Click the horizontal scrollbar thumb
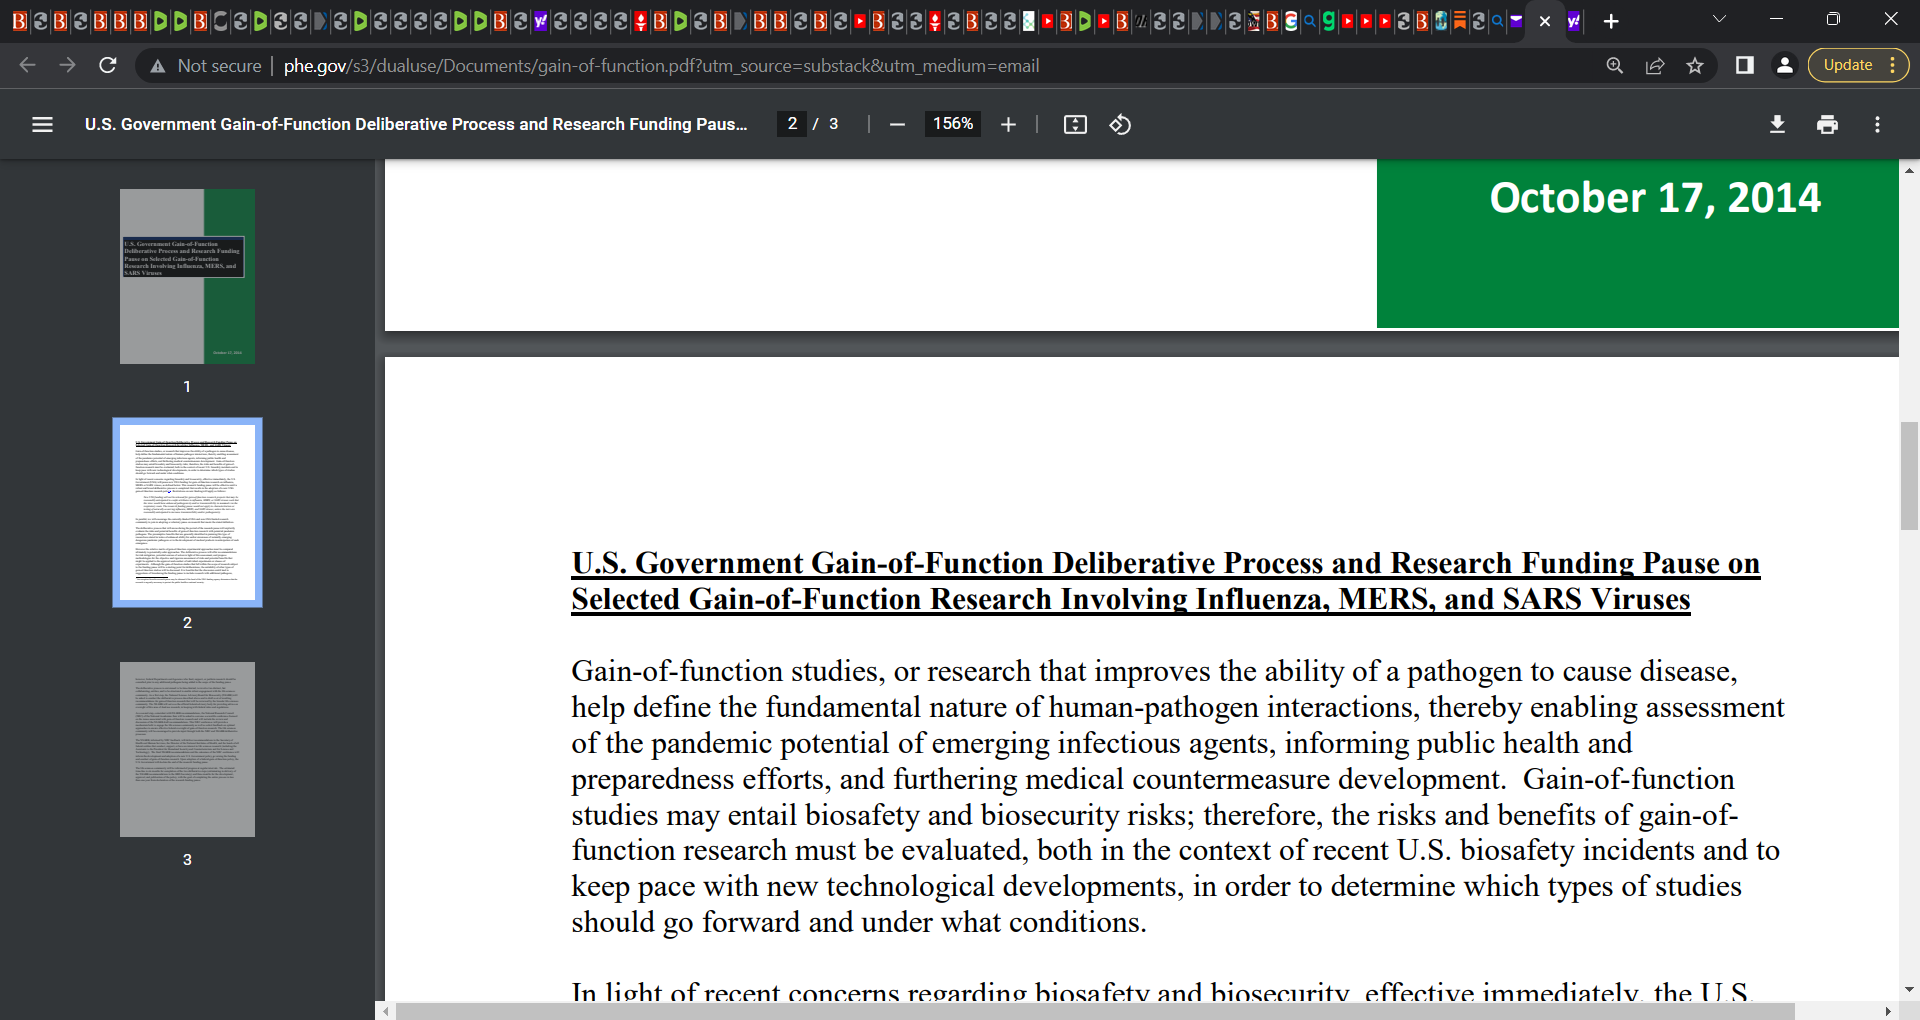Screen dimensions: 1920x1020 click(1095, 1011)
